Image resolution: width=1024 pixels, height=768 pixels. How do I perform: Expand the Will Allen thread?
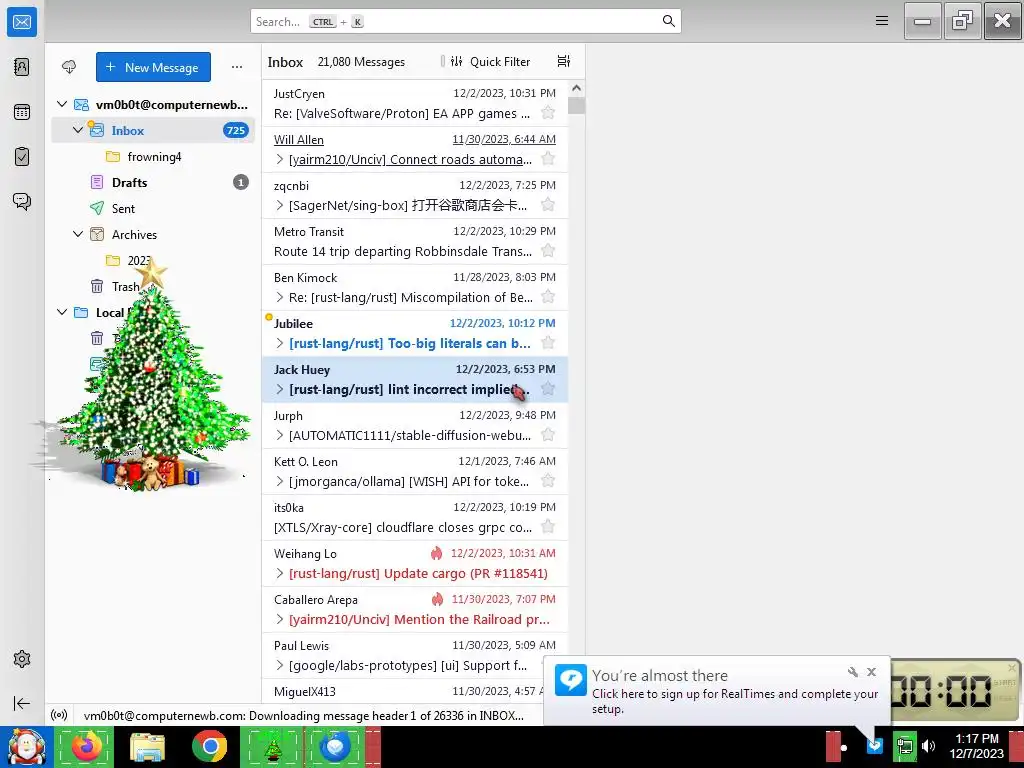click(280, 159)
